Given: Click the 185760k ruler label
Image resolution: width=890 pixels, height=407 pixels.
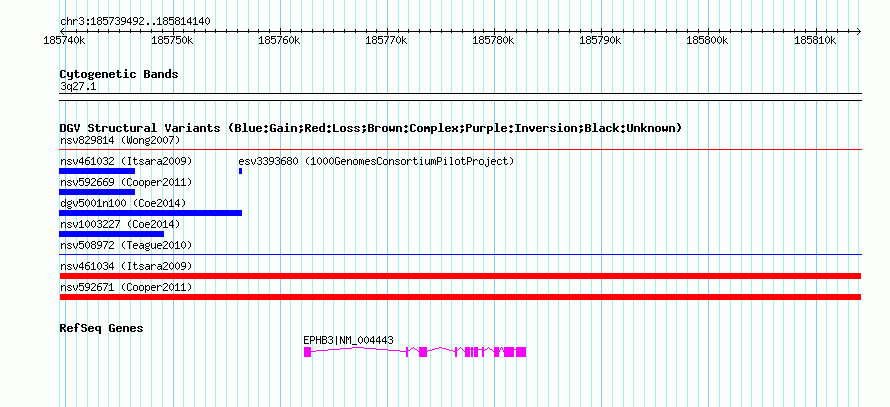Looking at the screenshot, I should pyautogui.click(x=279, y=41).
